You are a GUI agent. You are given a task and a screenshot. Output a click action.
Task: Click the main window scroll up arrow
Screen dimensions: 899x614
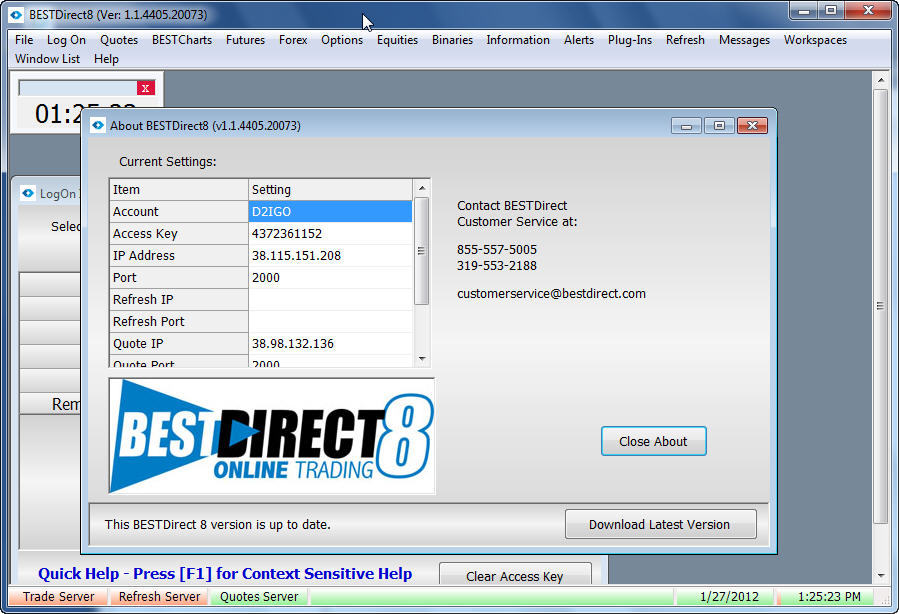click(881, 81)
